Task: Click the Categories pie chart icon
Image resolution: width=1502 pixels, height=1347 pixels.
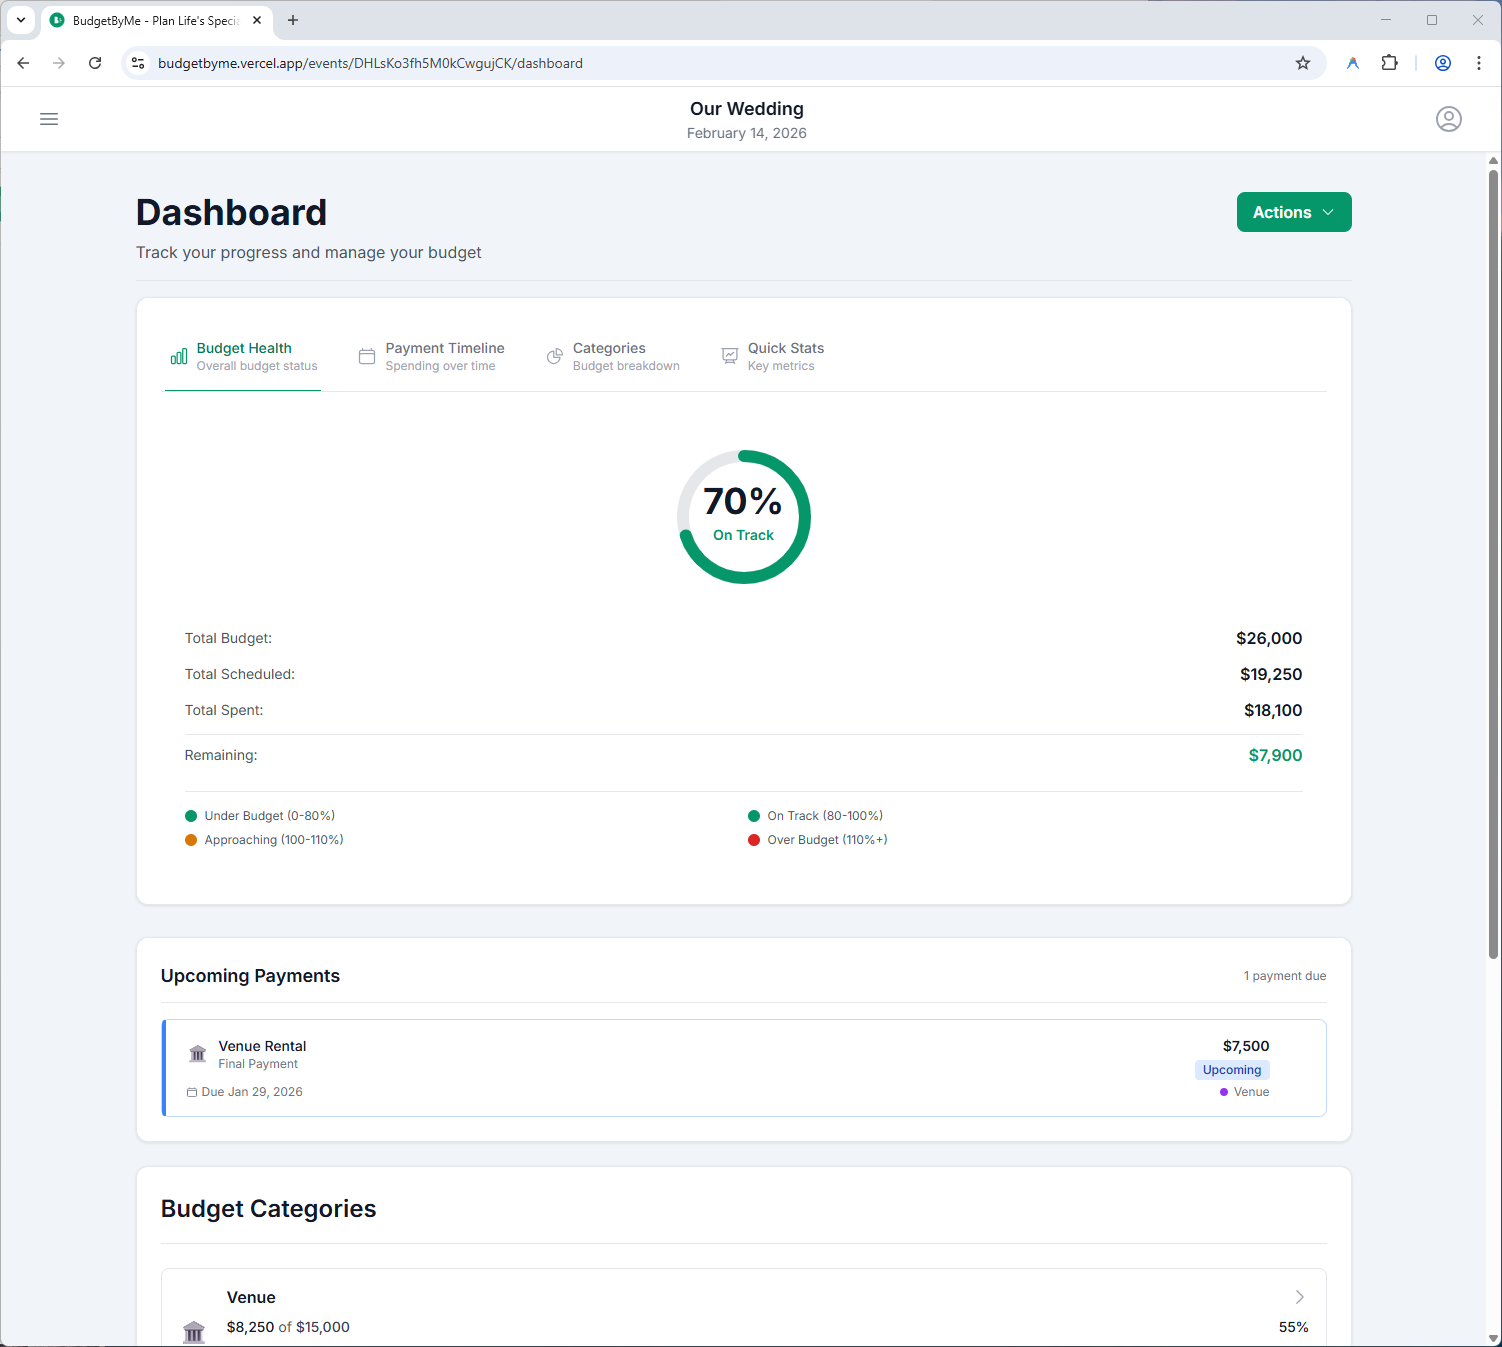Action: [554, 356]
